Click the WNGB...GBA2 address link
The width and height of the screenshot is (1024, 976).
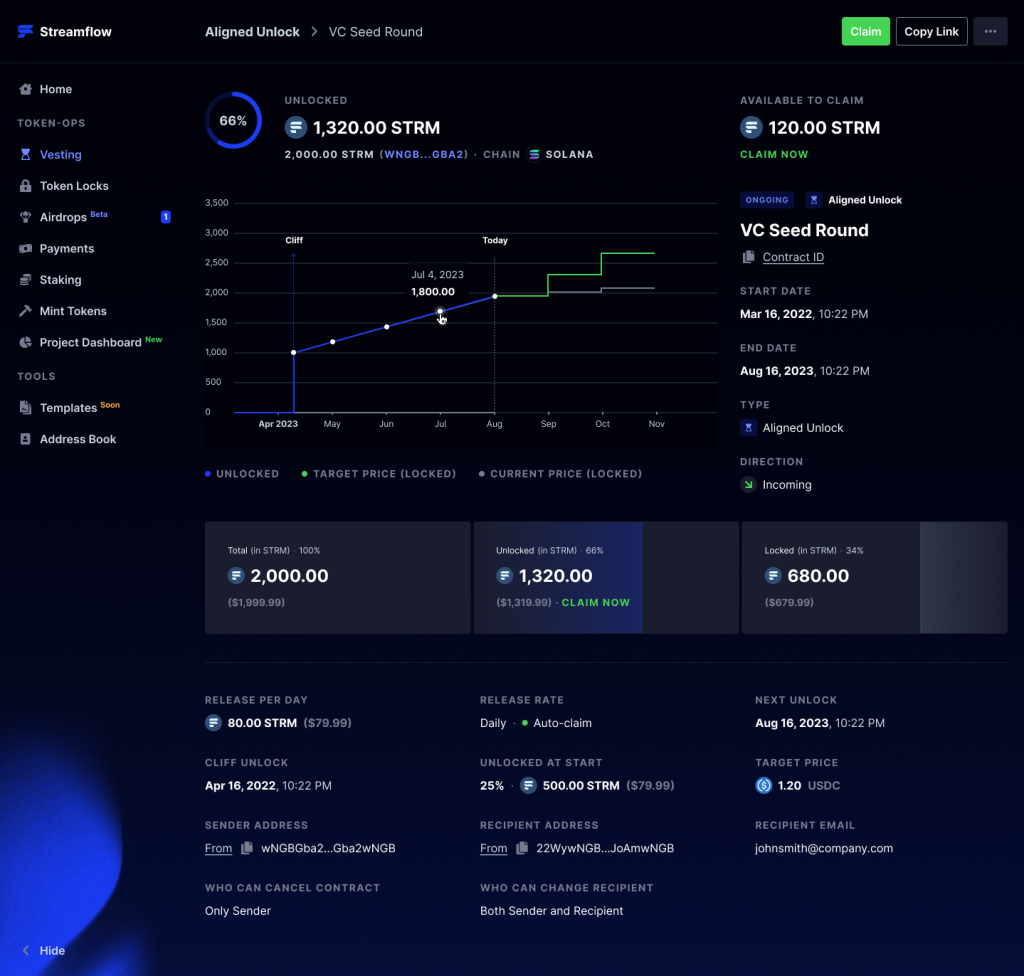pyautogui.click(x=424, y=155)
